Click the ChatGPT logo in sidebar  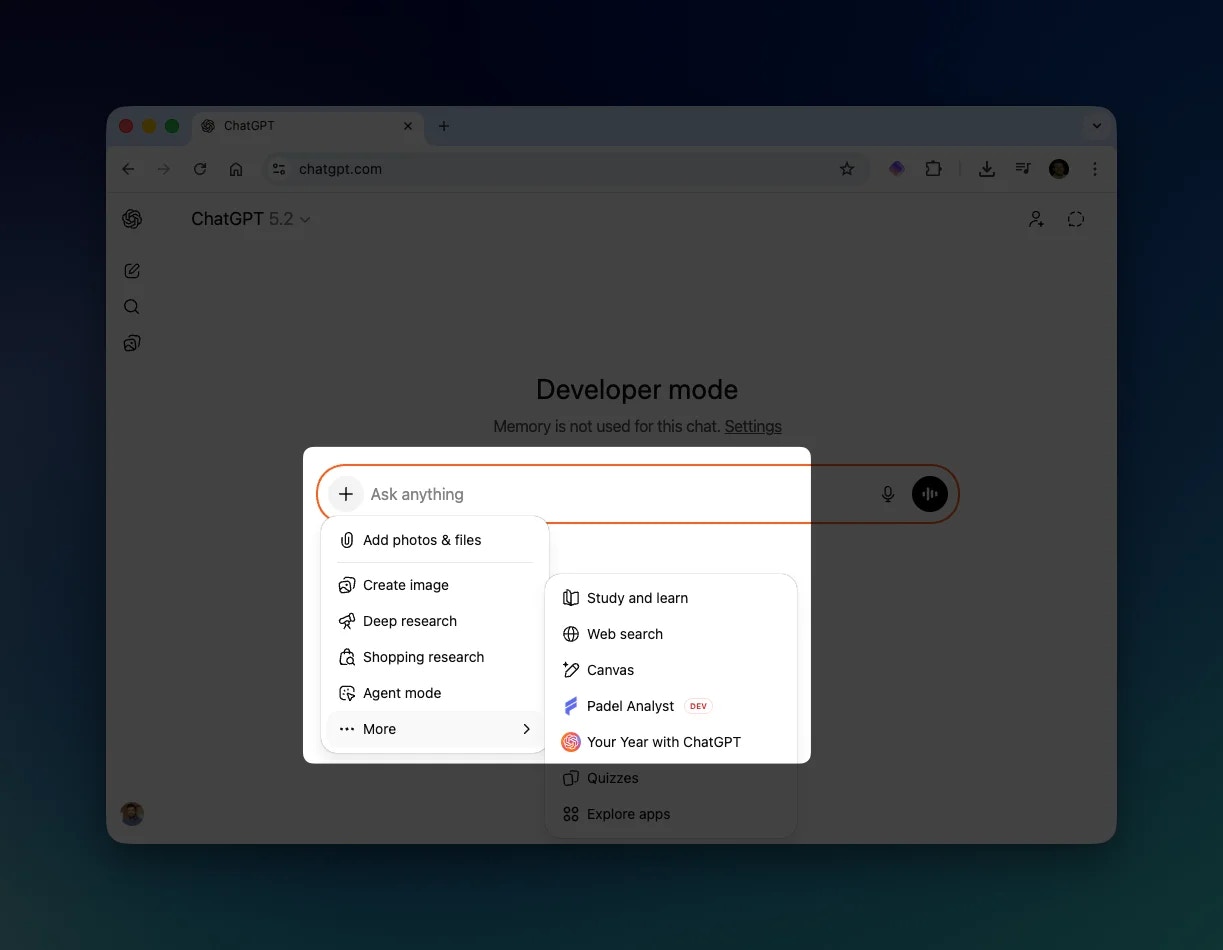point(132,219)
